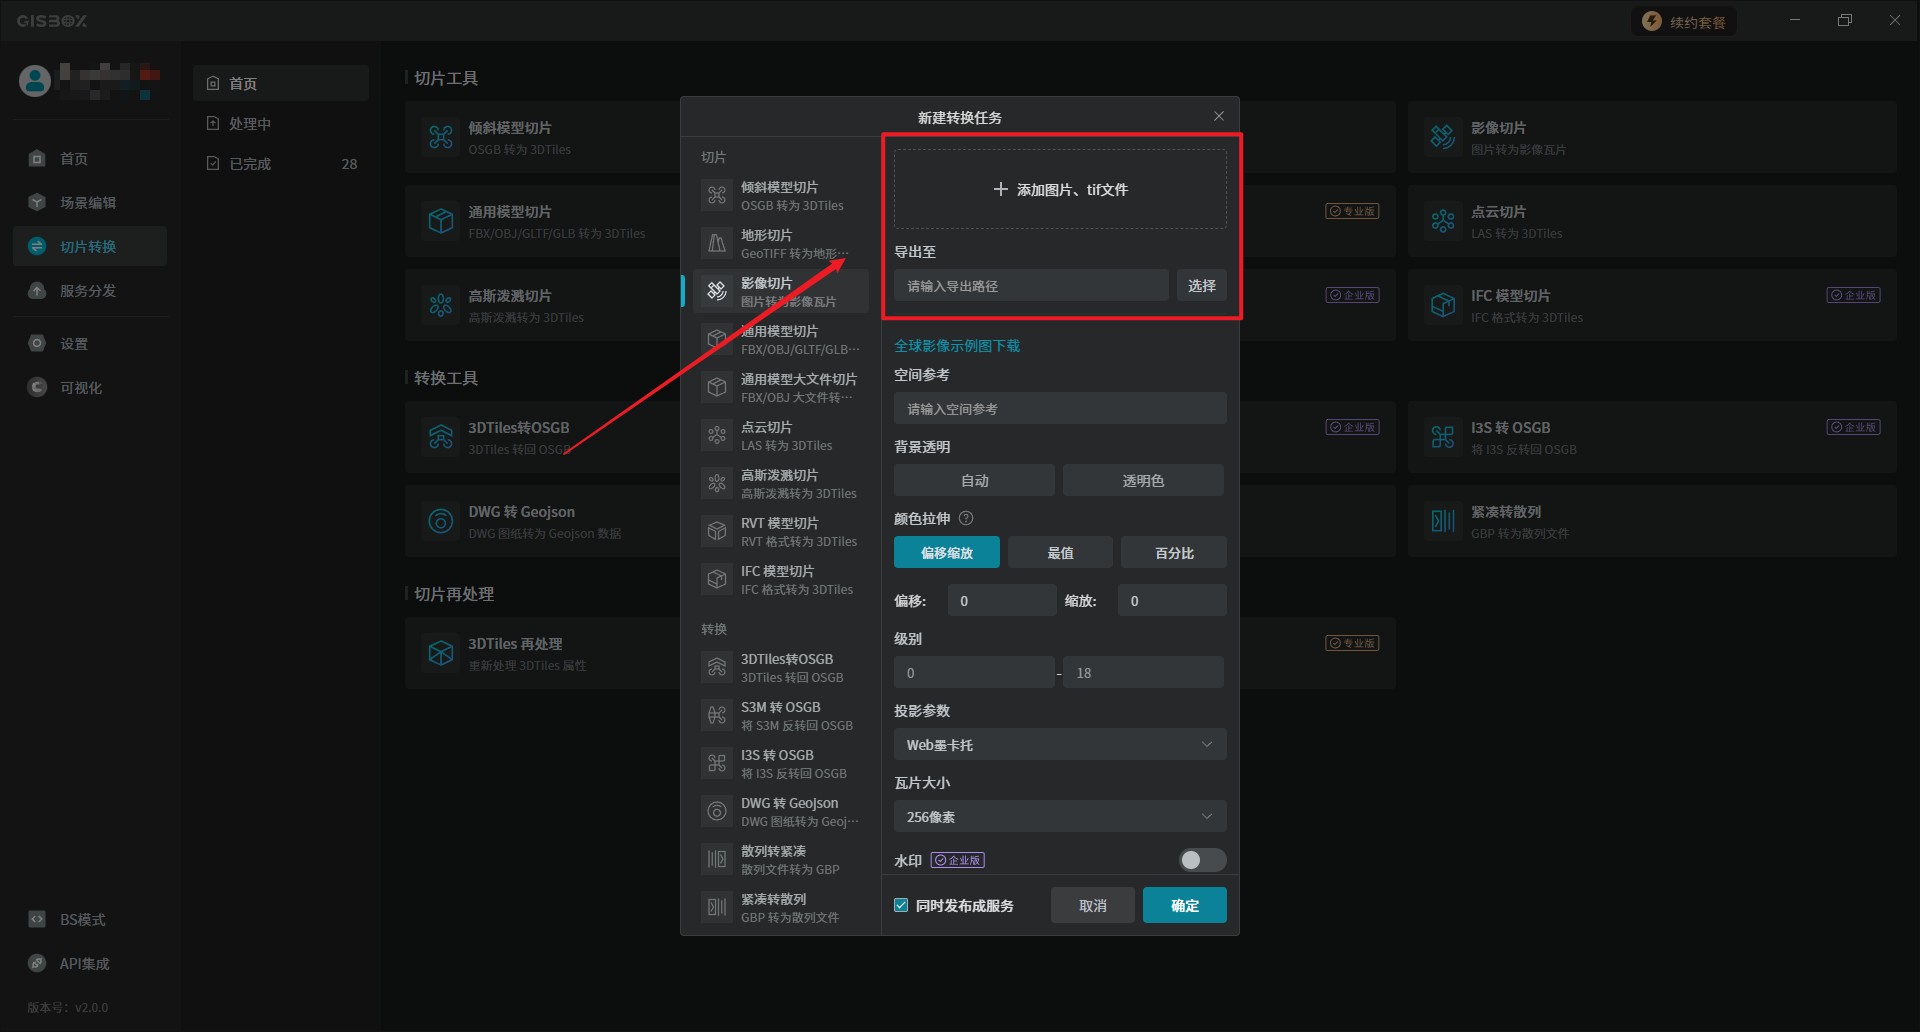Open the 瓦片大小 256像素 dropdown
Viewport: 1920px width, 1032px height.
(x=1059, y=817)
